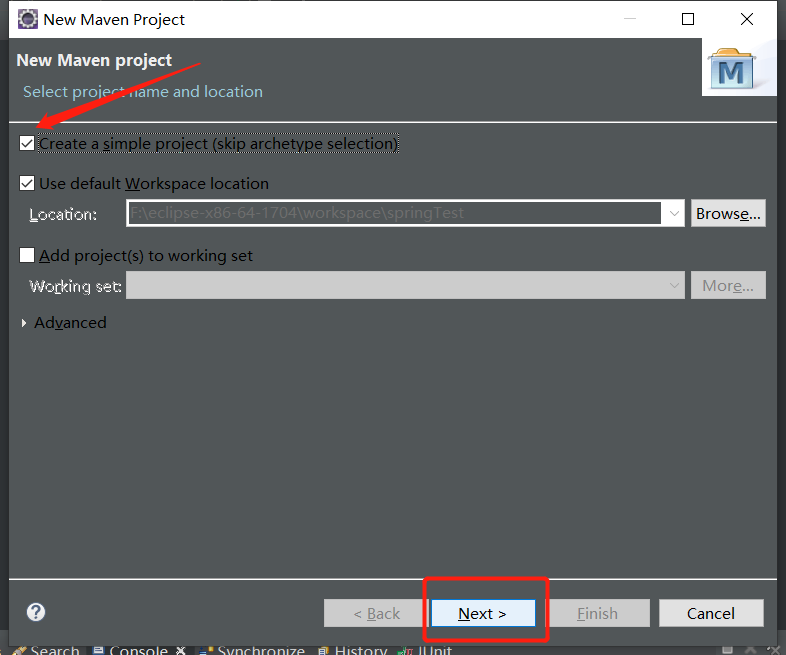Open the History tab in Eclipse
The image size is (786, 655).
click(x=352, y=650)
